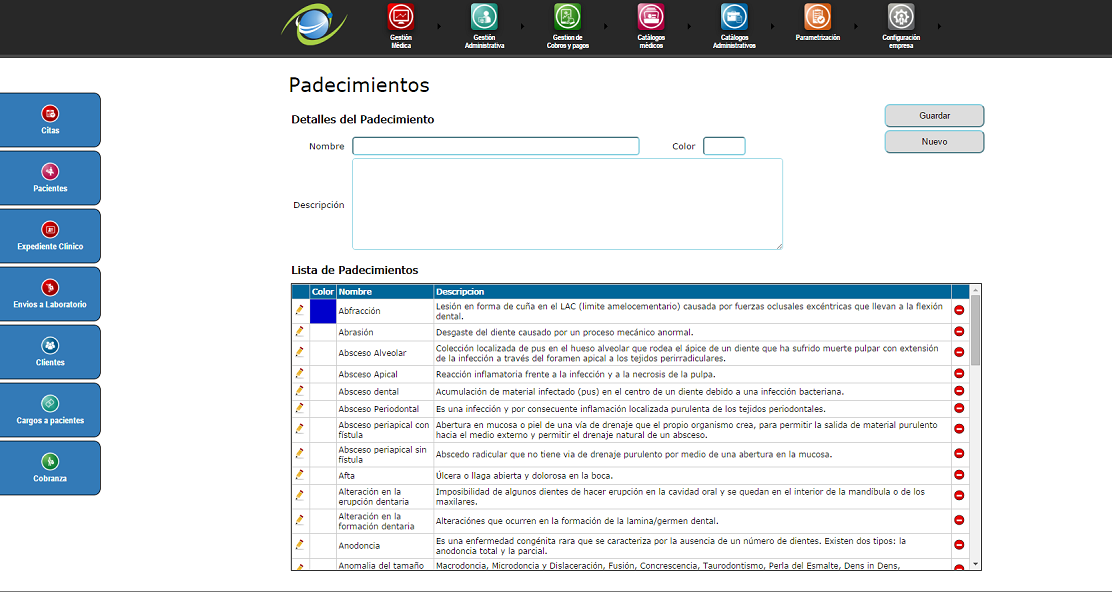Open Citas in the left sidebar
The image size is (1112, 592).
[x=50, y=120]
